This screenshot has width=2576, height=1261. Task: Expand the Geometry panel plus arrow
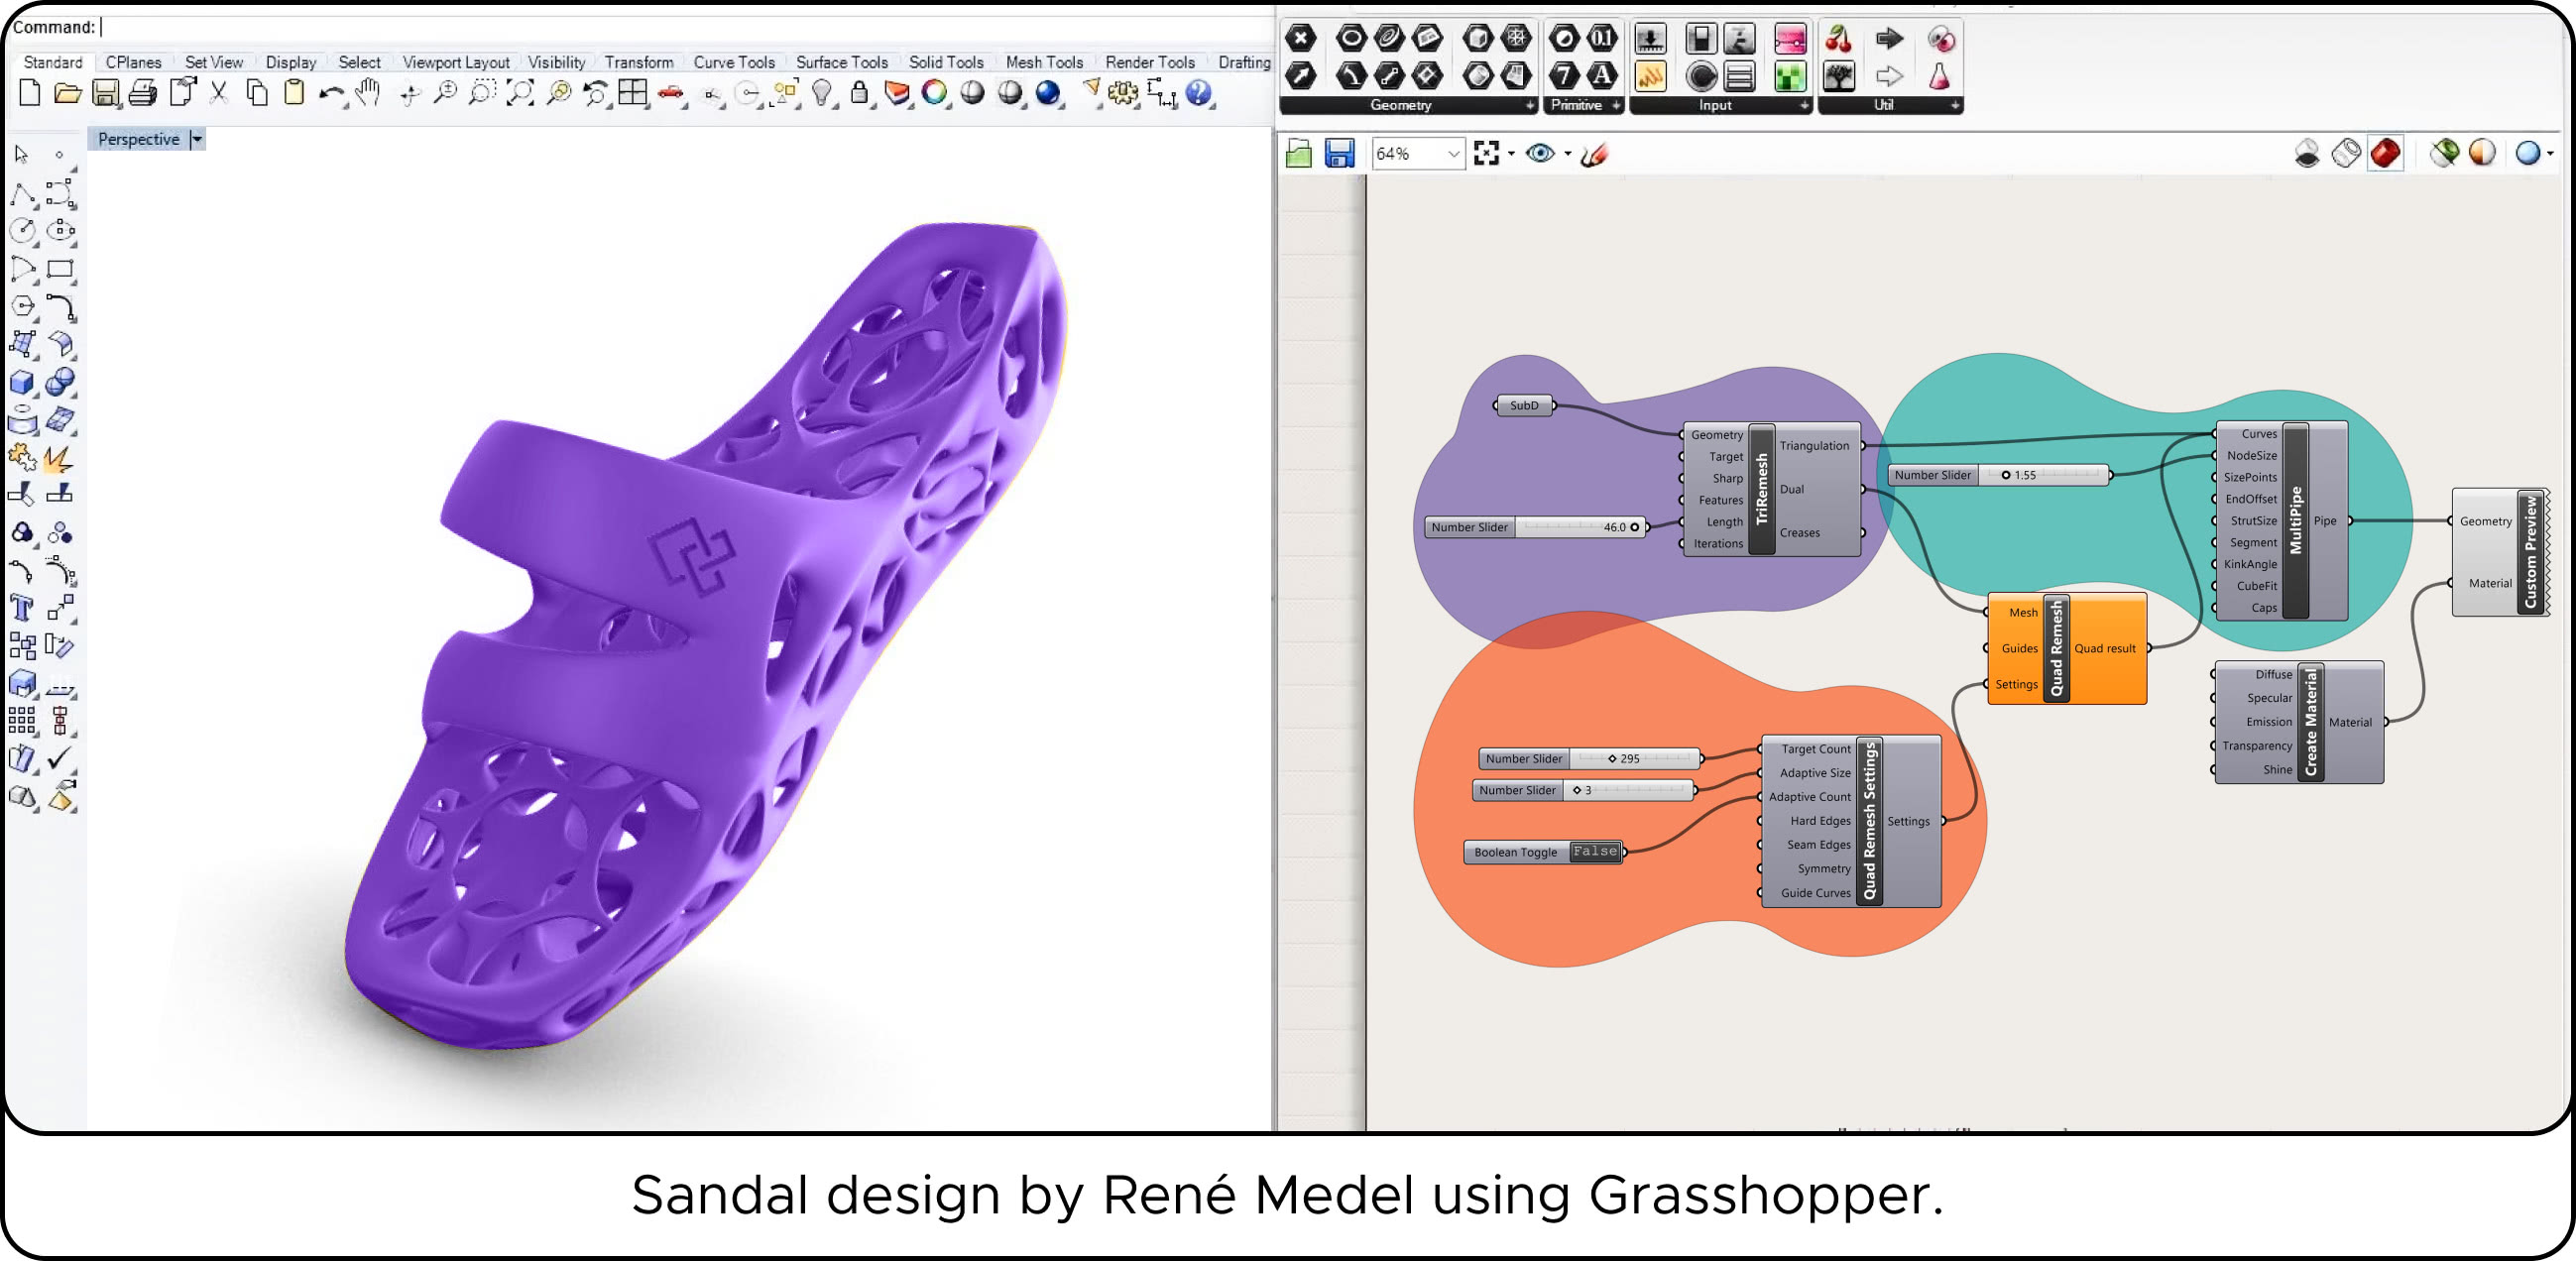1529,105
